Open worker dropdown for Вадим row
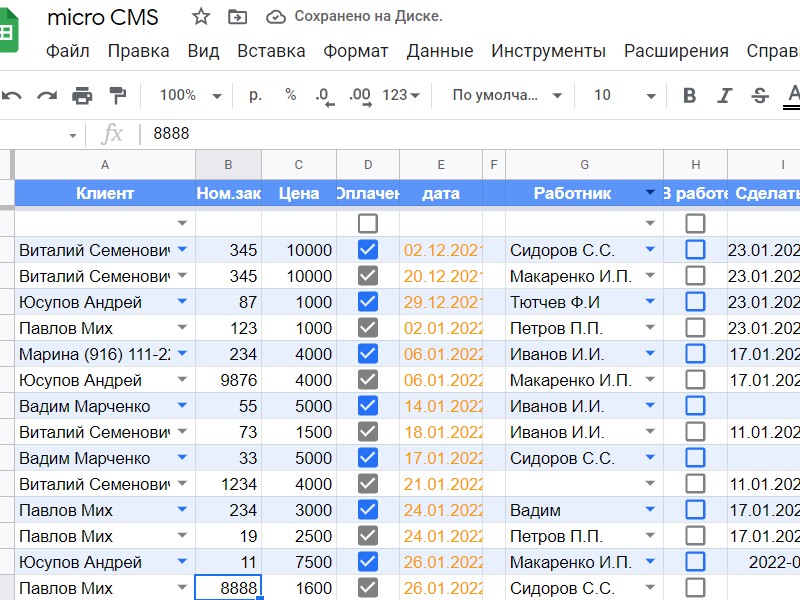This screenshot has width=800, height=600. point(650,509)
